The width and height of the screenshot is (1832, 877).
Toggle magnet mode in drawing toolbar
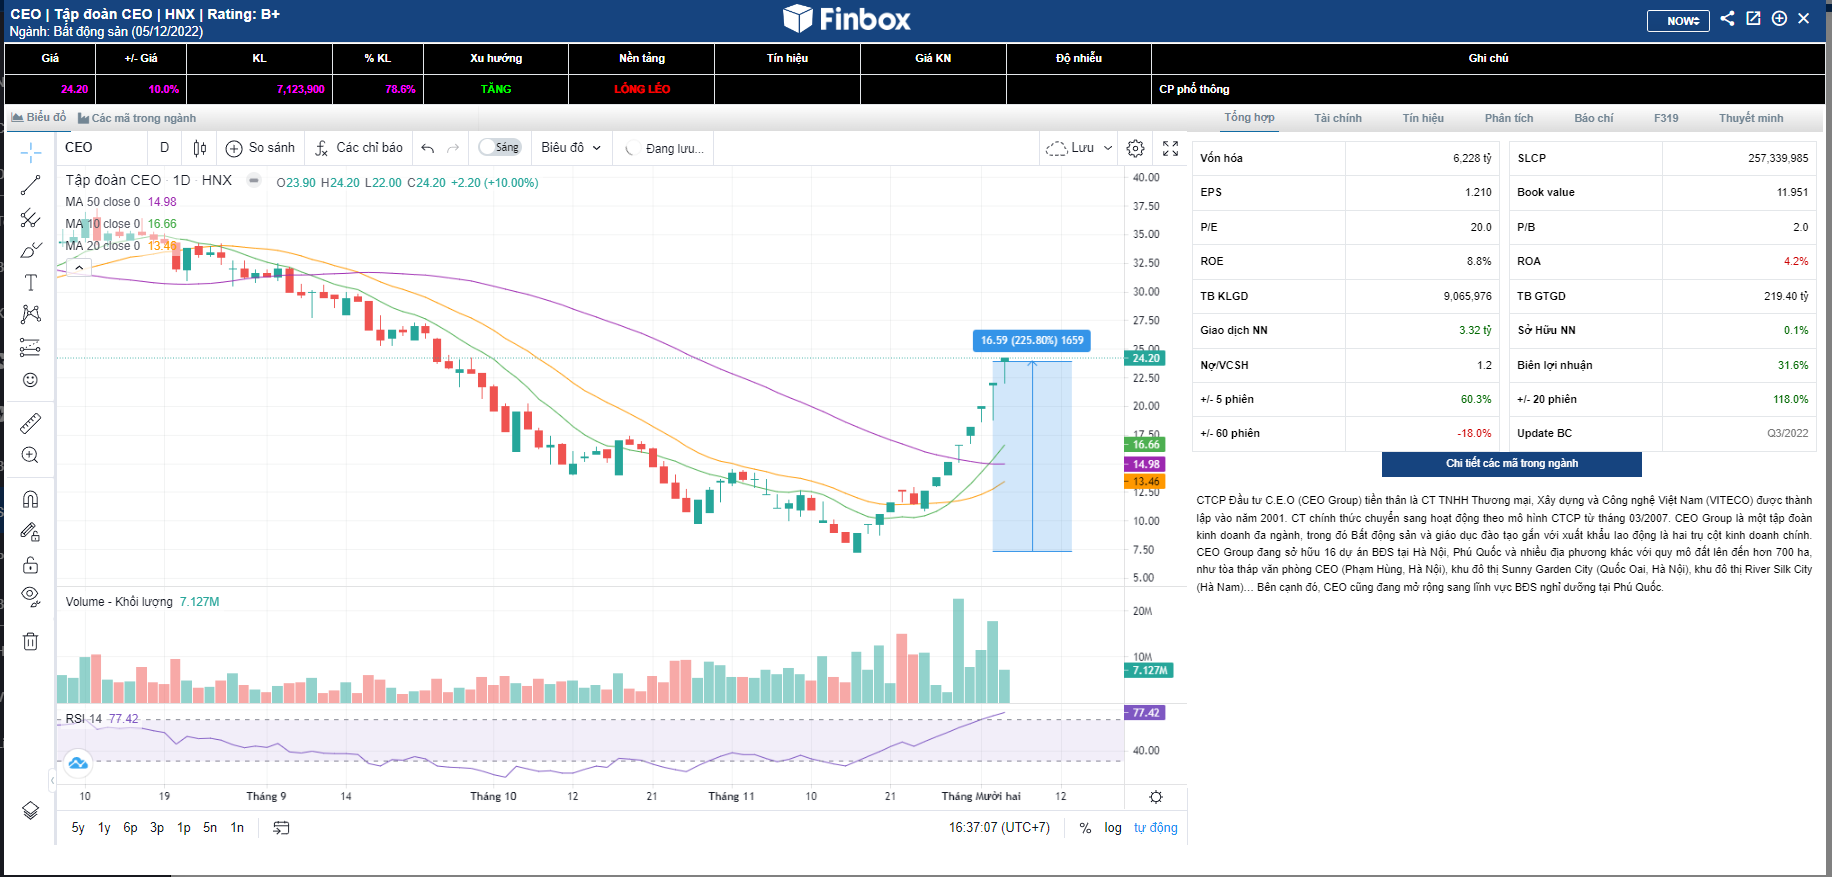click(x=31, y=499)
